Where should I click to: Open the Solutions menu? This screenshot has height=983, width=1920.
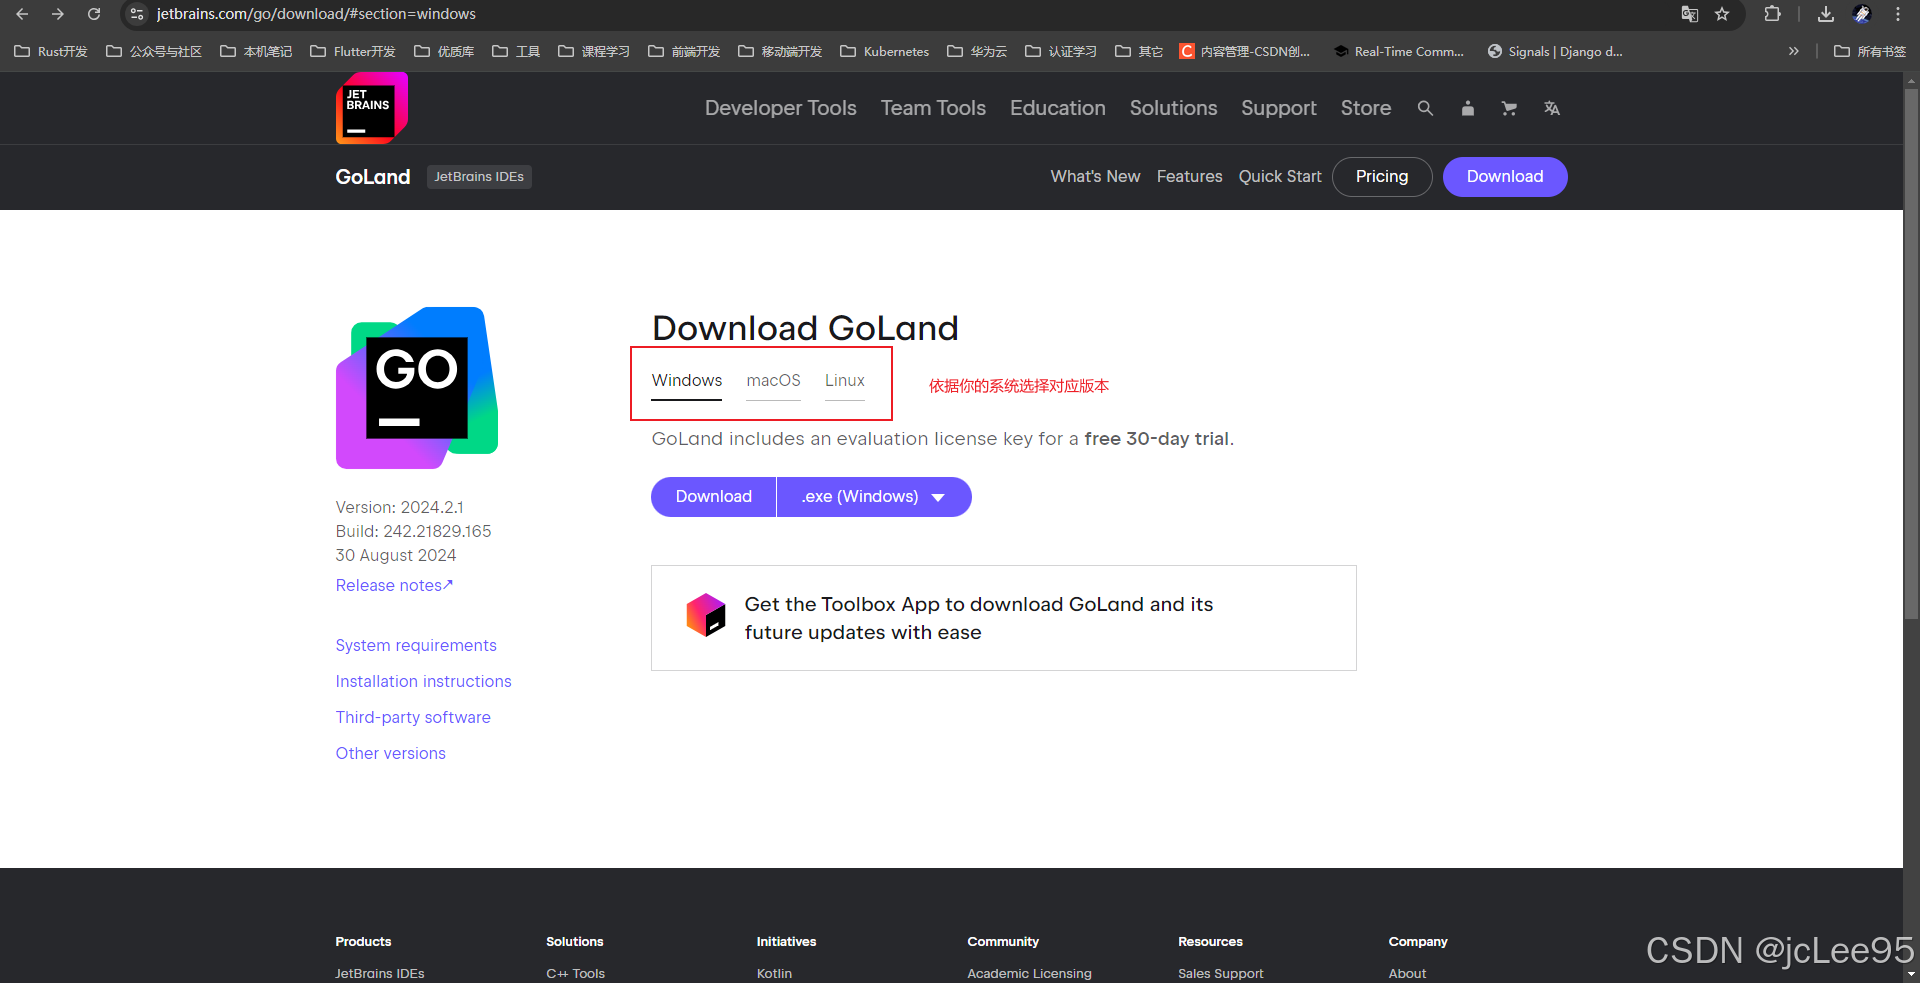coord(1174,108)
